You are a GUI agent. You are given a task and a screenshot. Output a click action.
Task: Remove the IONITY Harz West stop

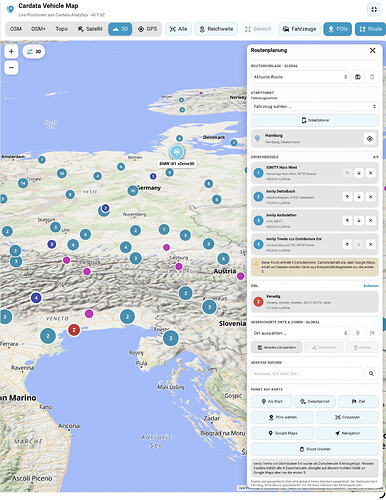click(x=370, y=173)
